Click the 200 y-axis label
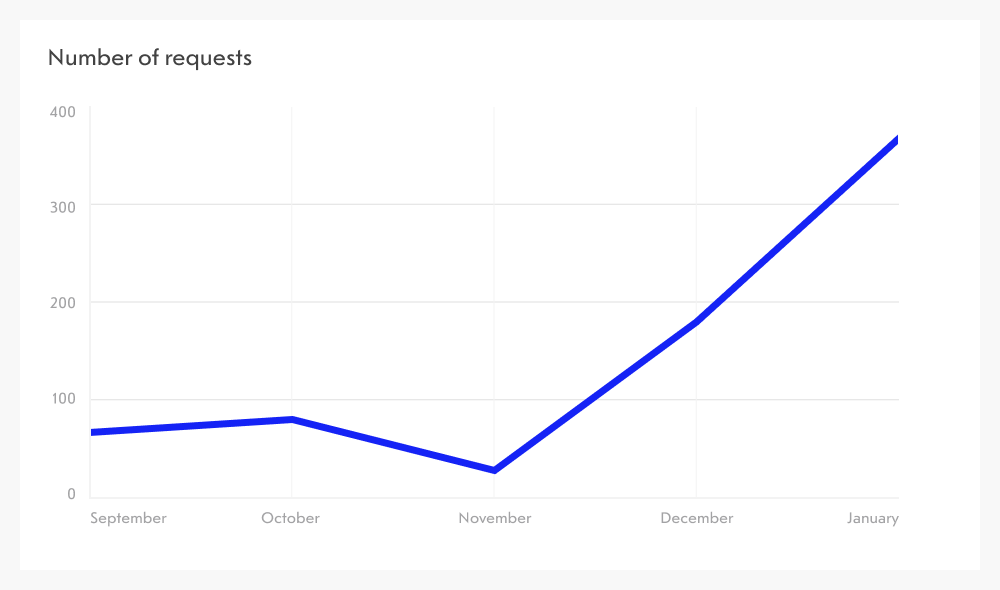Image resolution: width=1000 pixels, height=590 pixels. pyautogui.click(x=62, y=302)
